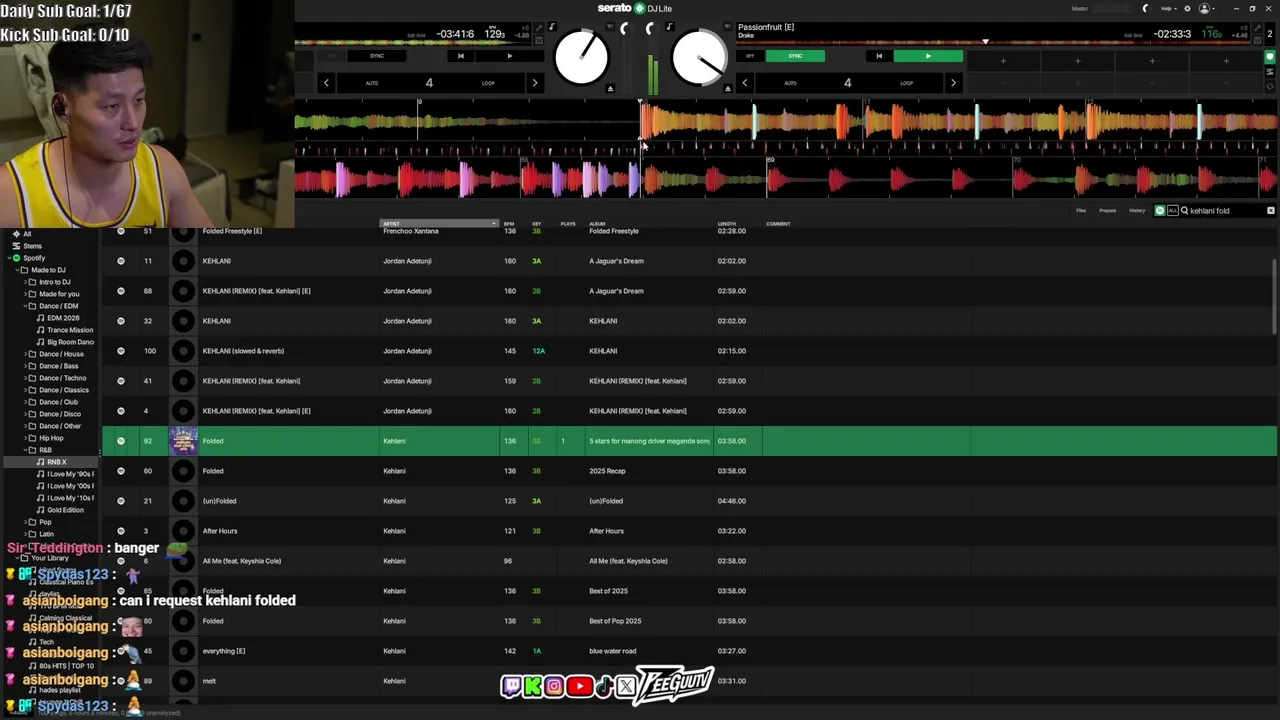1280x720 pixels.
Task: Toggle key lock note icon on right deck
Action: (669, 27)
